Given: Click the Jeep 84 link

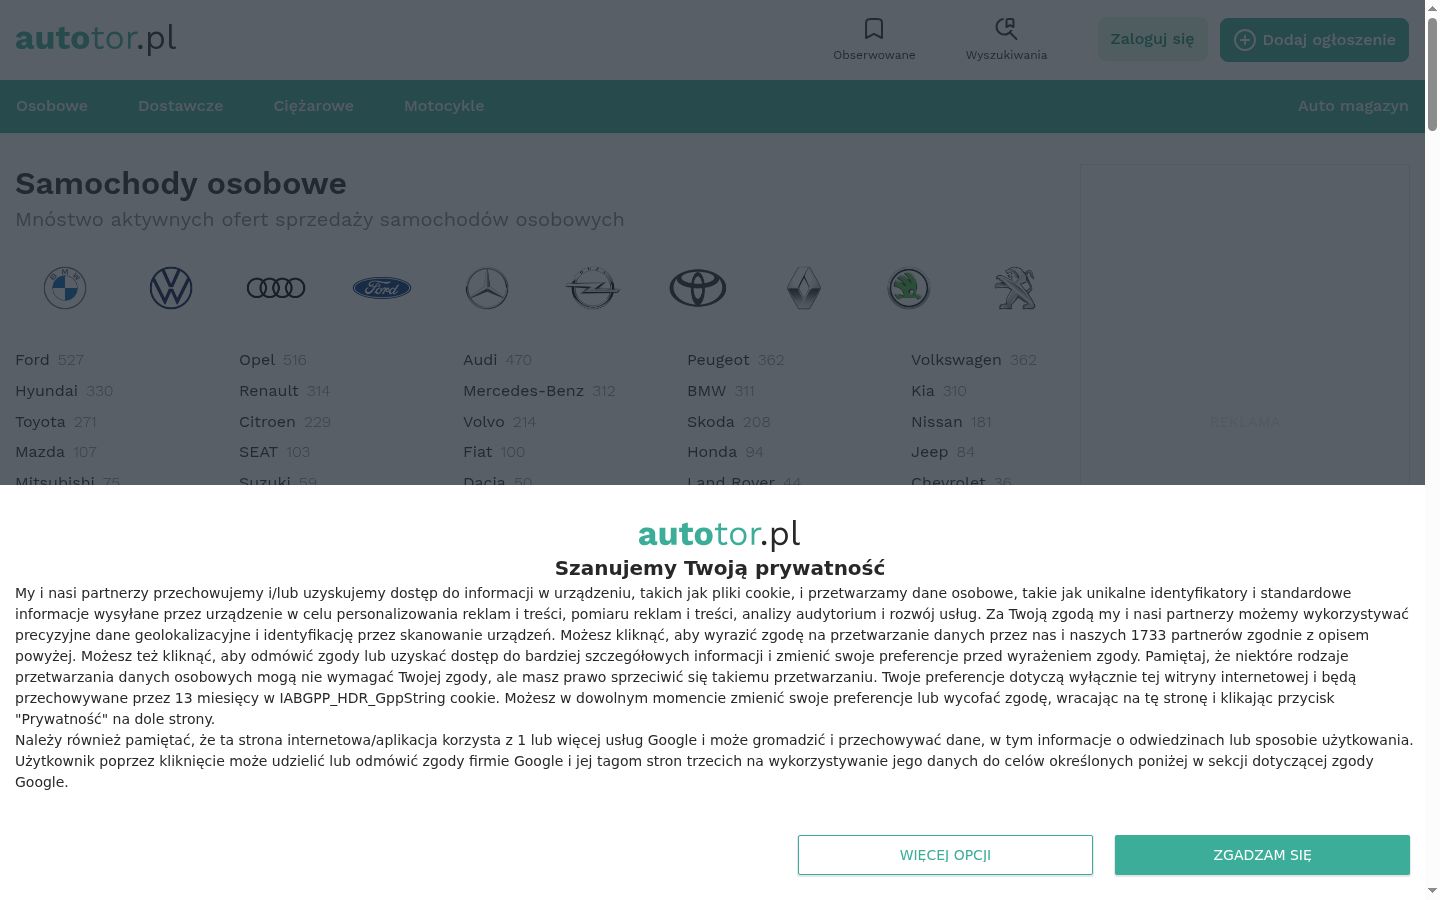Looking at the screenshot, I should tap(943, 452).
